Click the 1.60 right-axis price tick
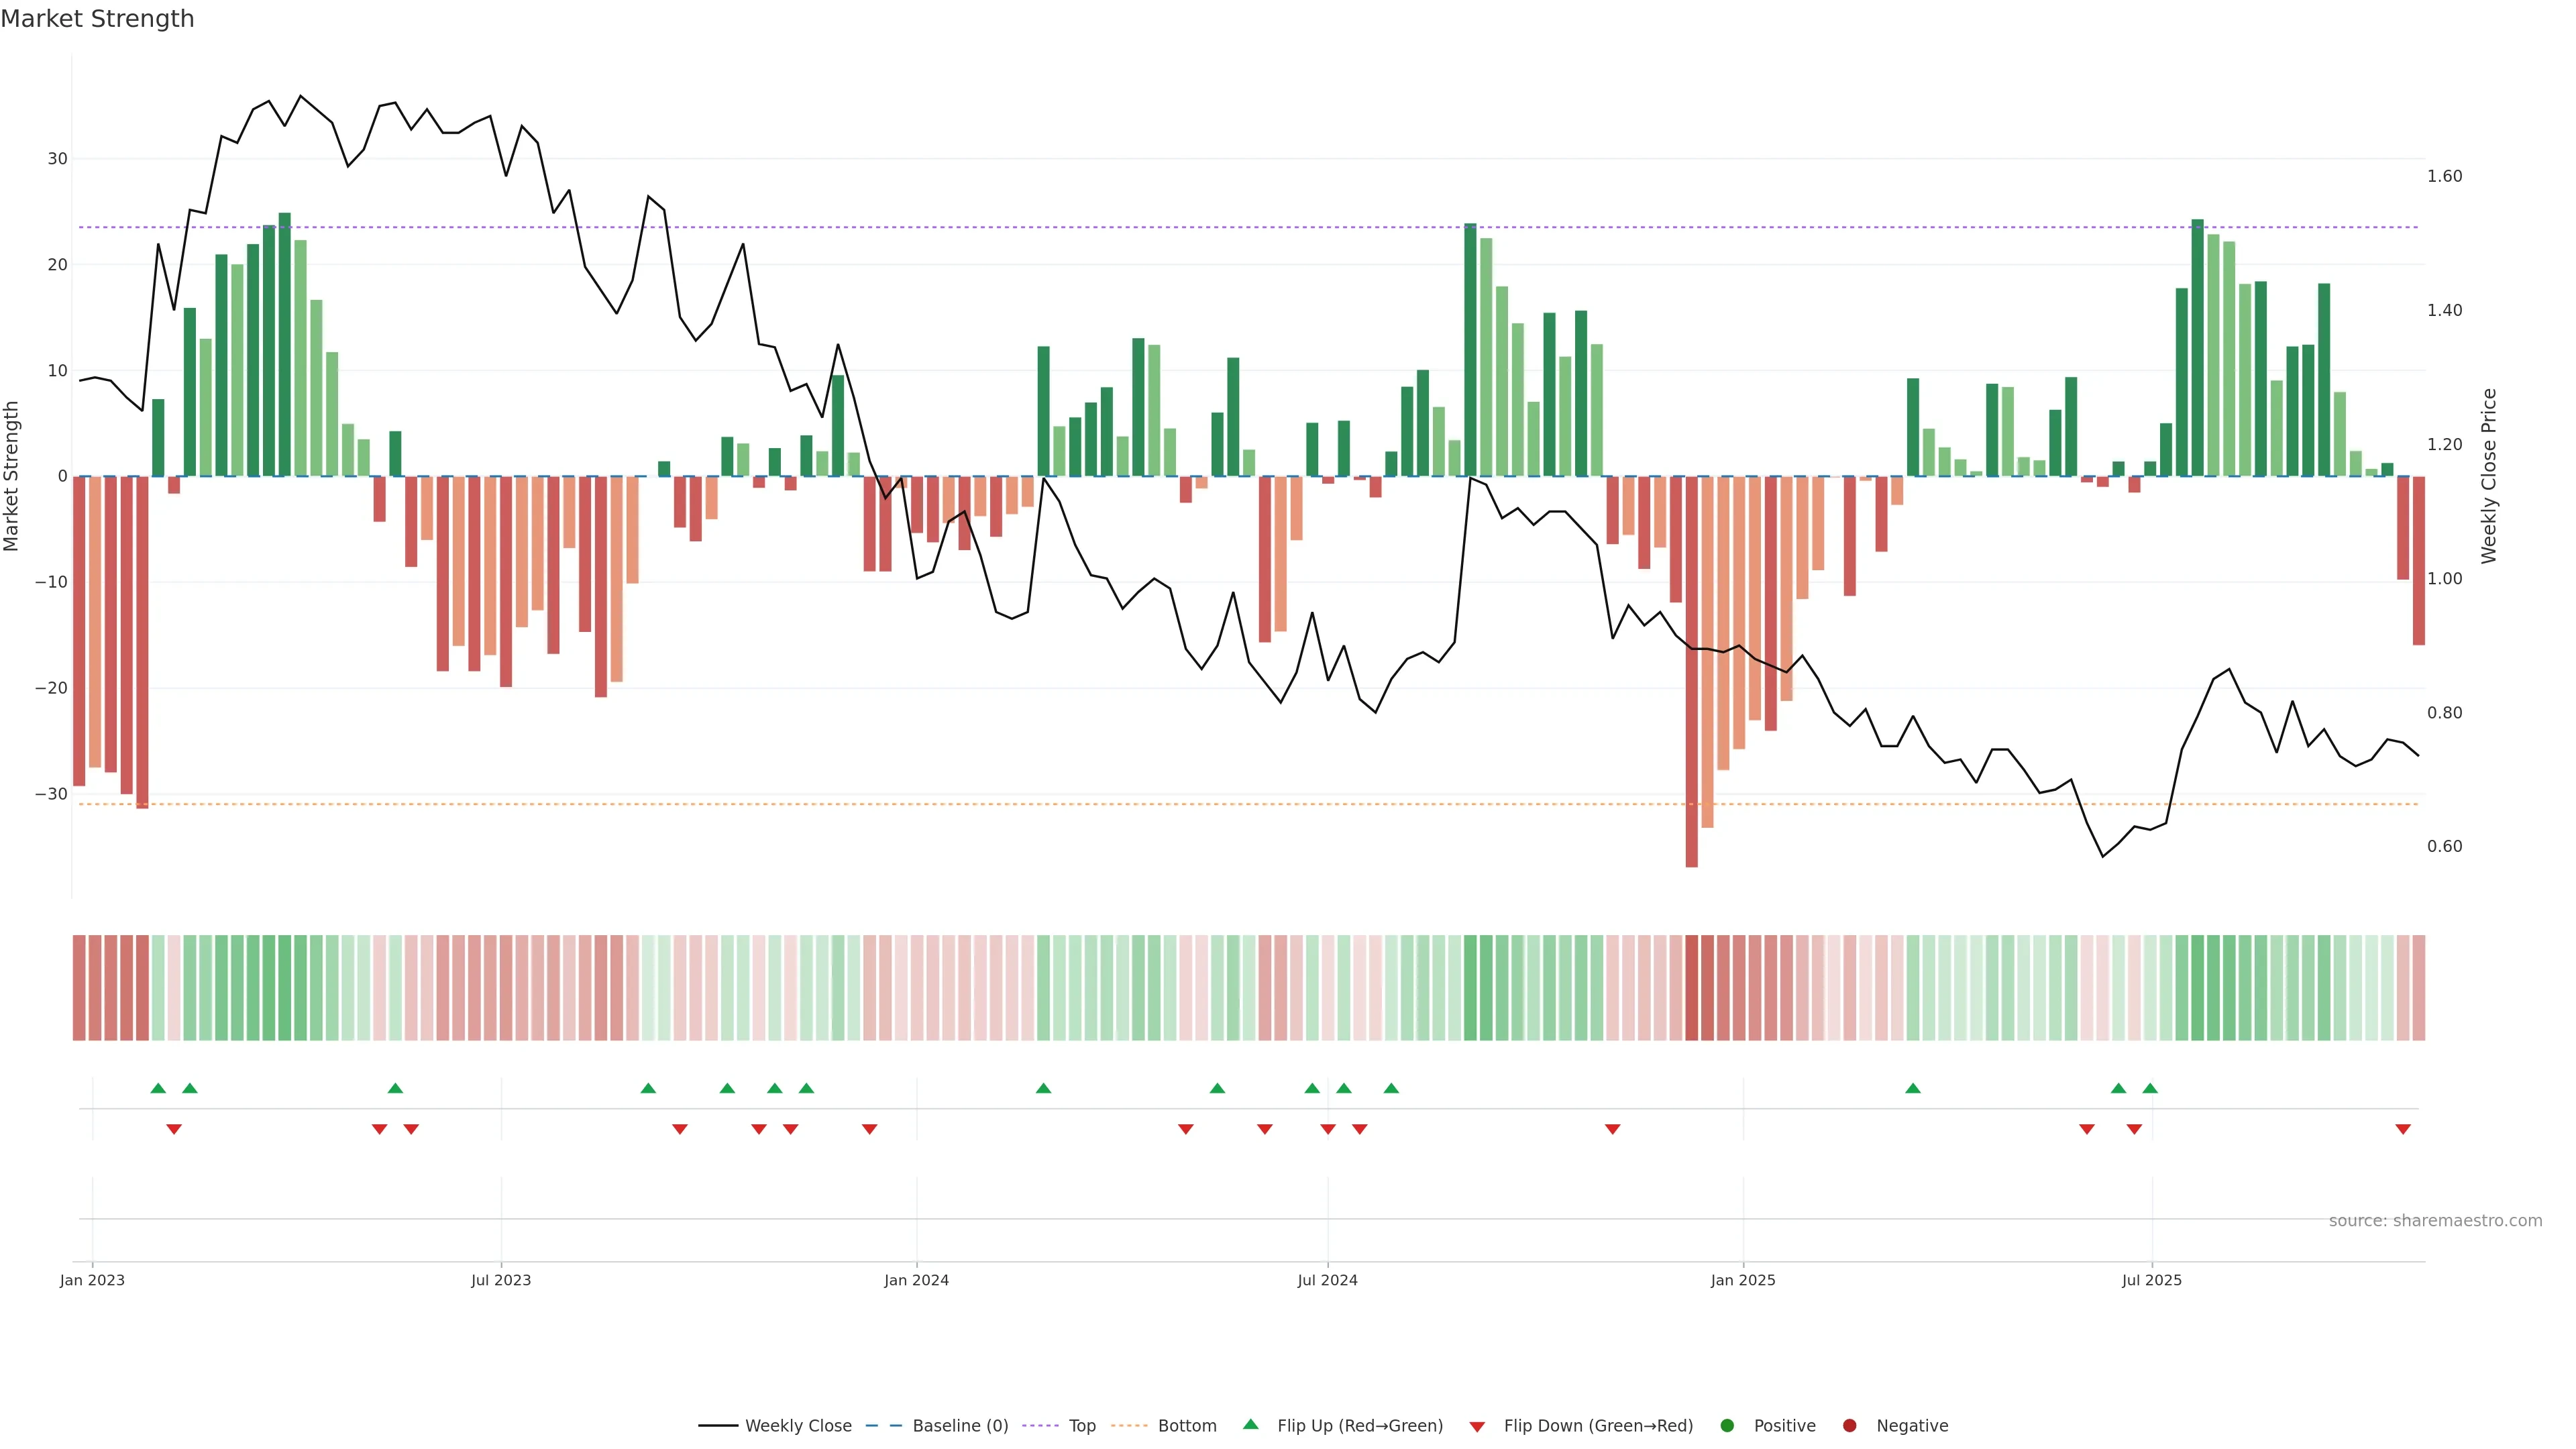This screenshot has width=2576, height=1449. (2444, 176)
